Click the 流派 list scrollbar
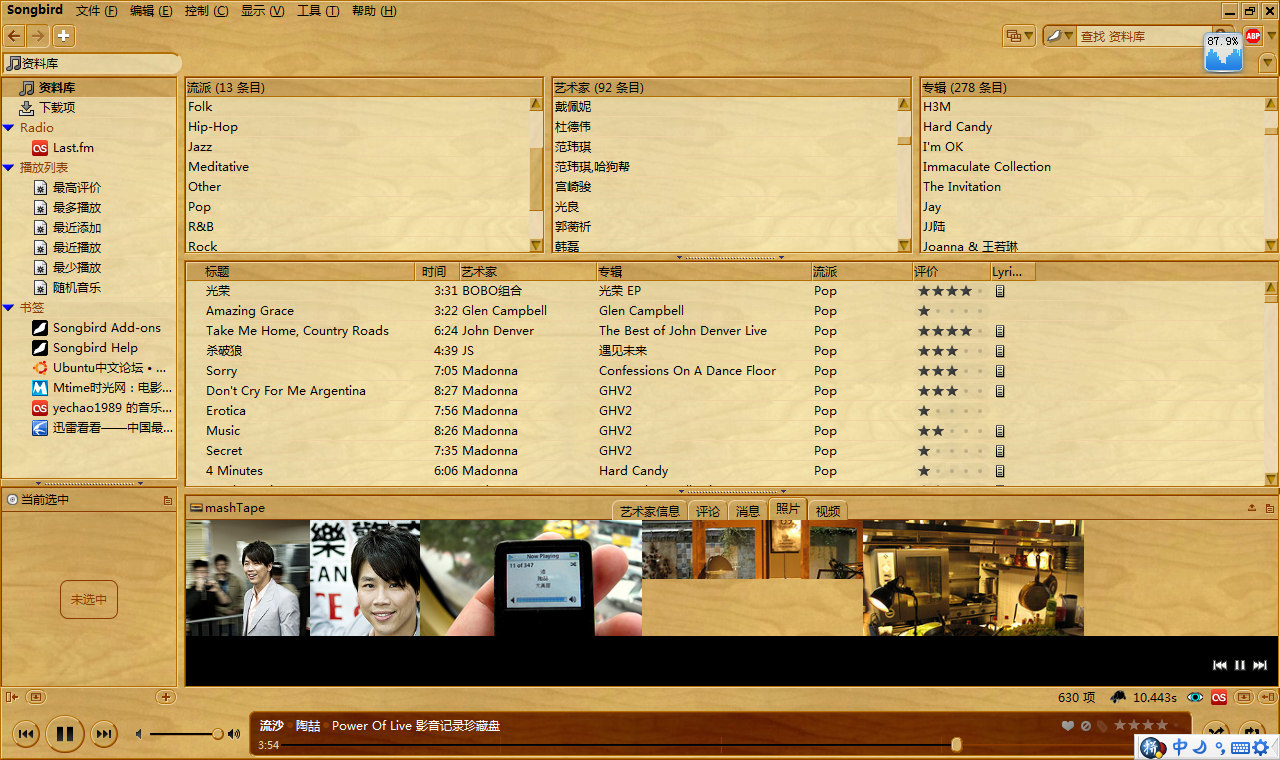Image resolution: width=1280 pixels, height=760 pixels. [x=536, y=174]
